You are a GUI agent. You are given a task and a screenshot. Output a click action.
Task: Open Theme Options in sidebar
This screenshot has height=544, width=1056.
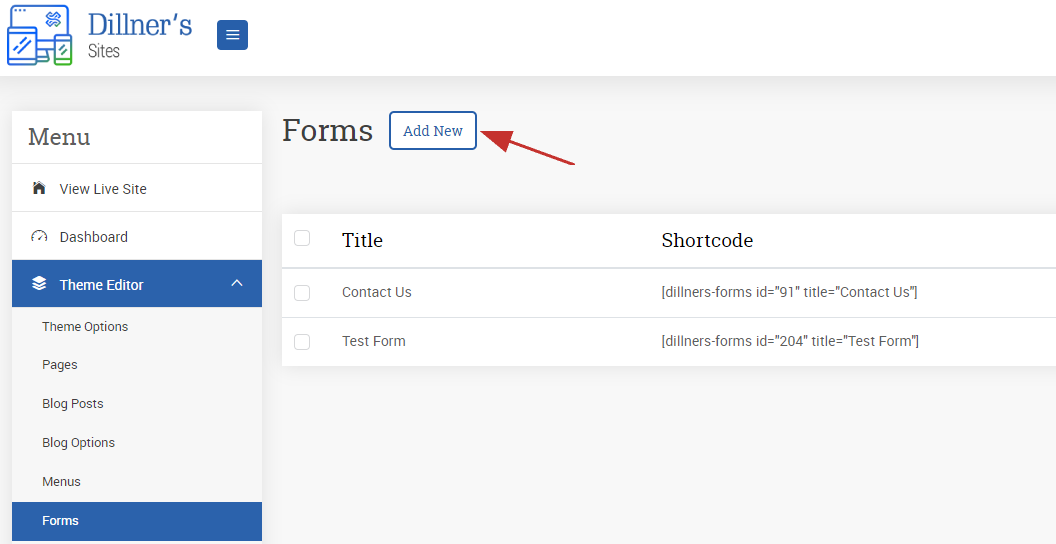(85, 327)
